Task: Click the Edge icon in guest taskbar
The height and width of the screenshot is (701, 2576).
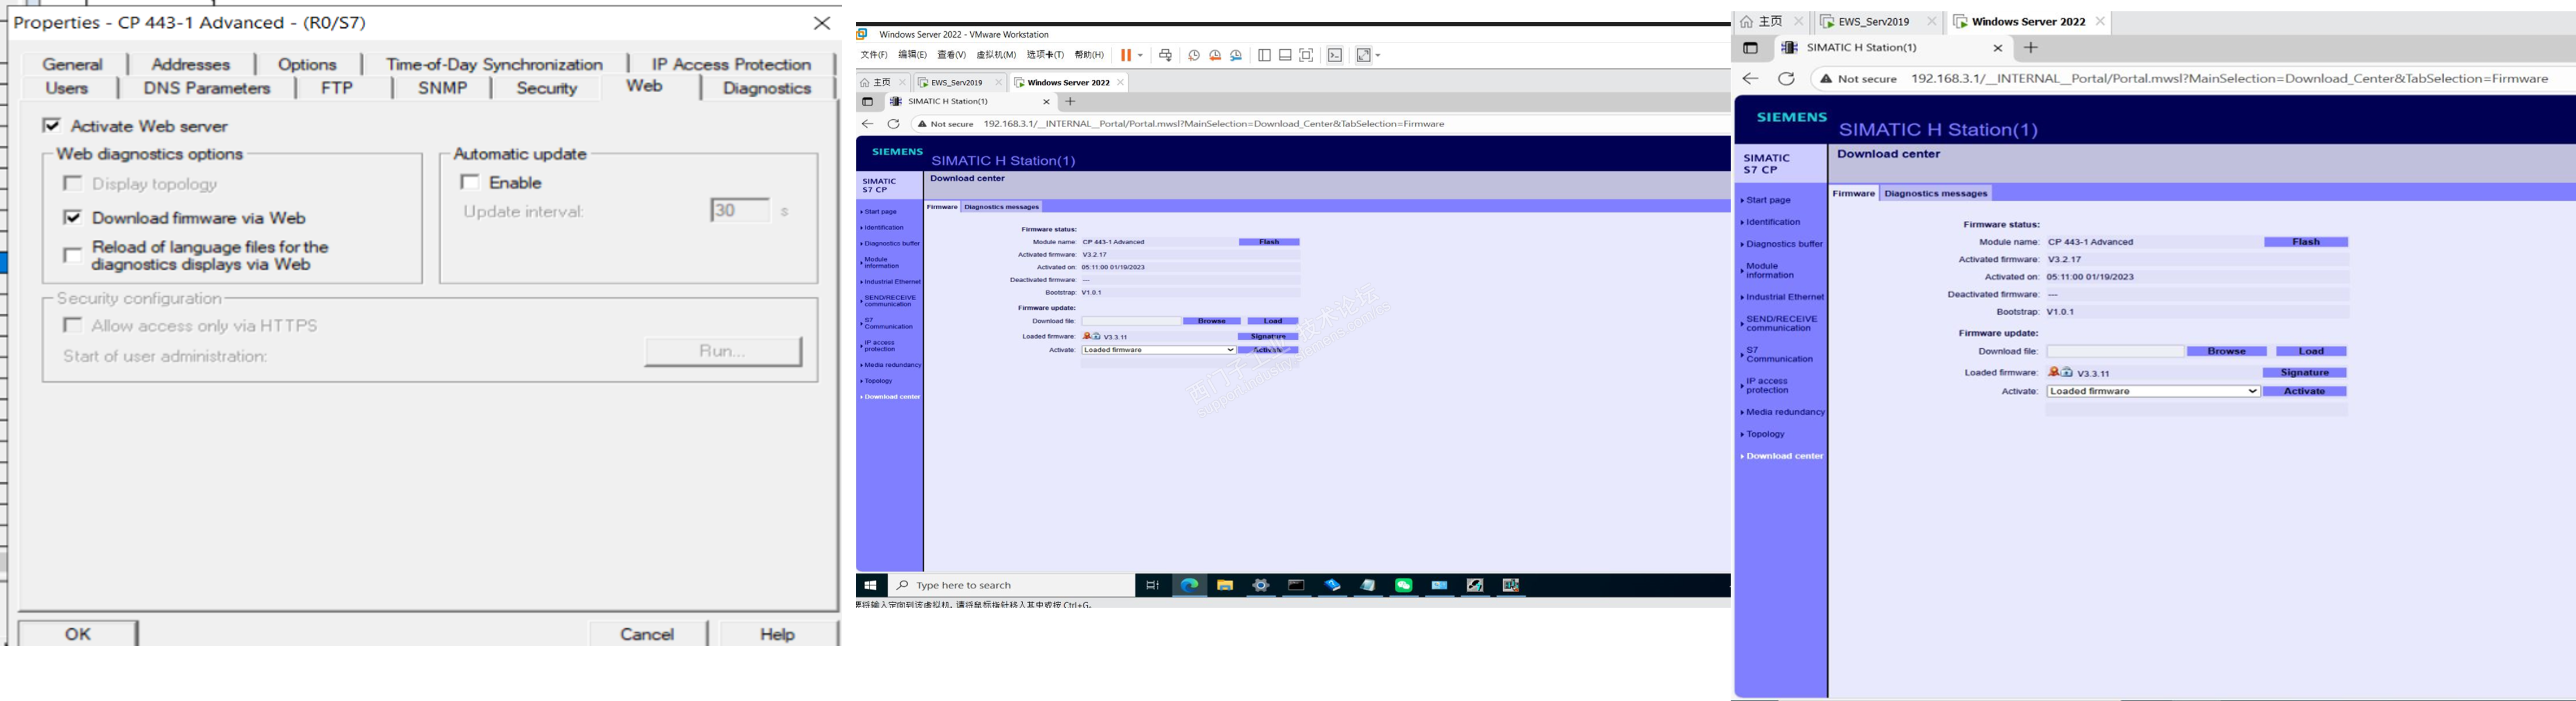Action: click(x=1189, y=585)
